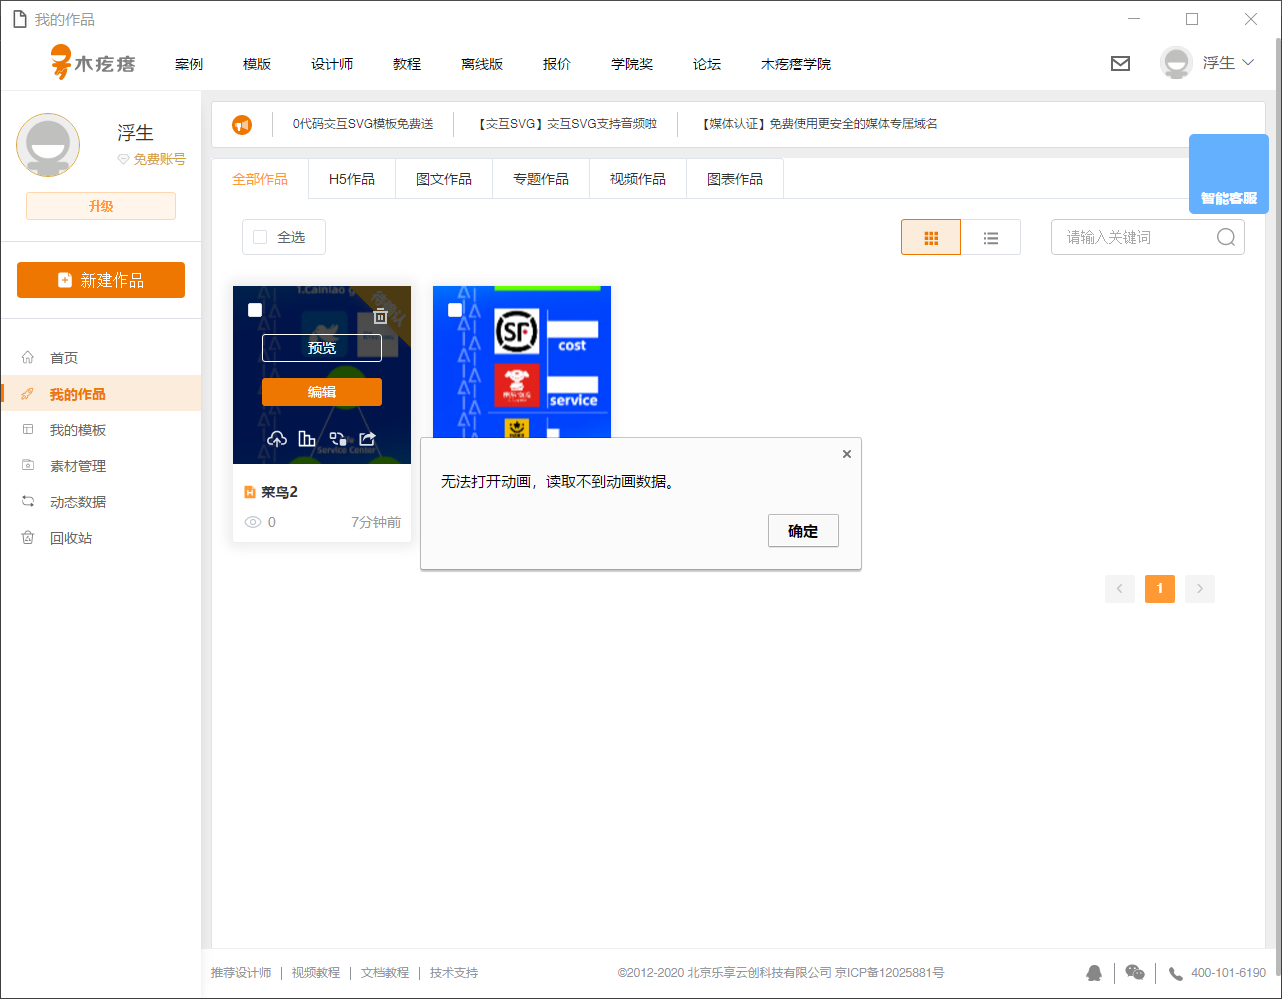1282x999 pixels.
Task: Open 报价 in top navigation
Action: [557, 64]
